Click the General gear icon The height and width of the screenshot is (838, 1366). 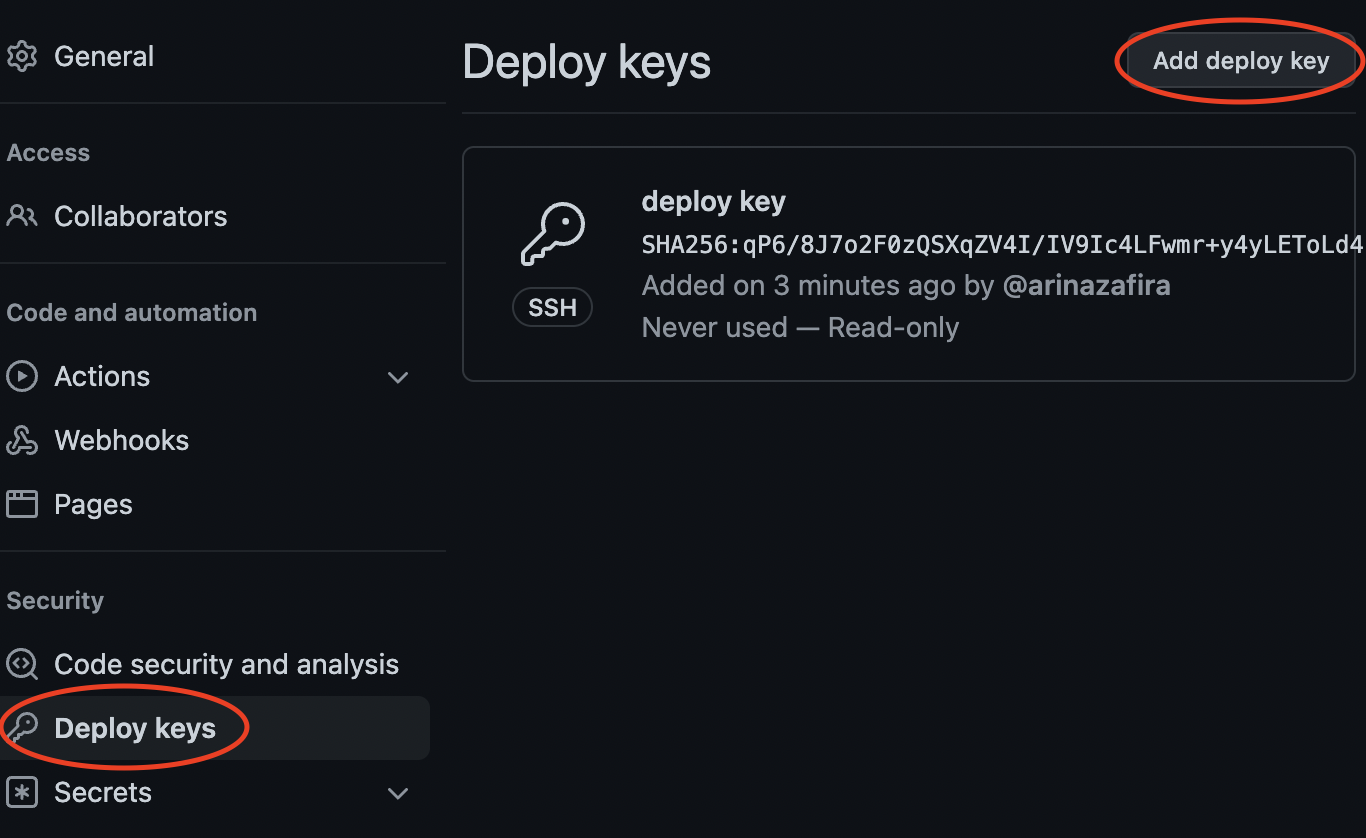click(22, 56)
